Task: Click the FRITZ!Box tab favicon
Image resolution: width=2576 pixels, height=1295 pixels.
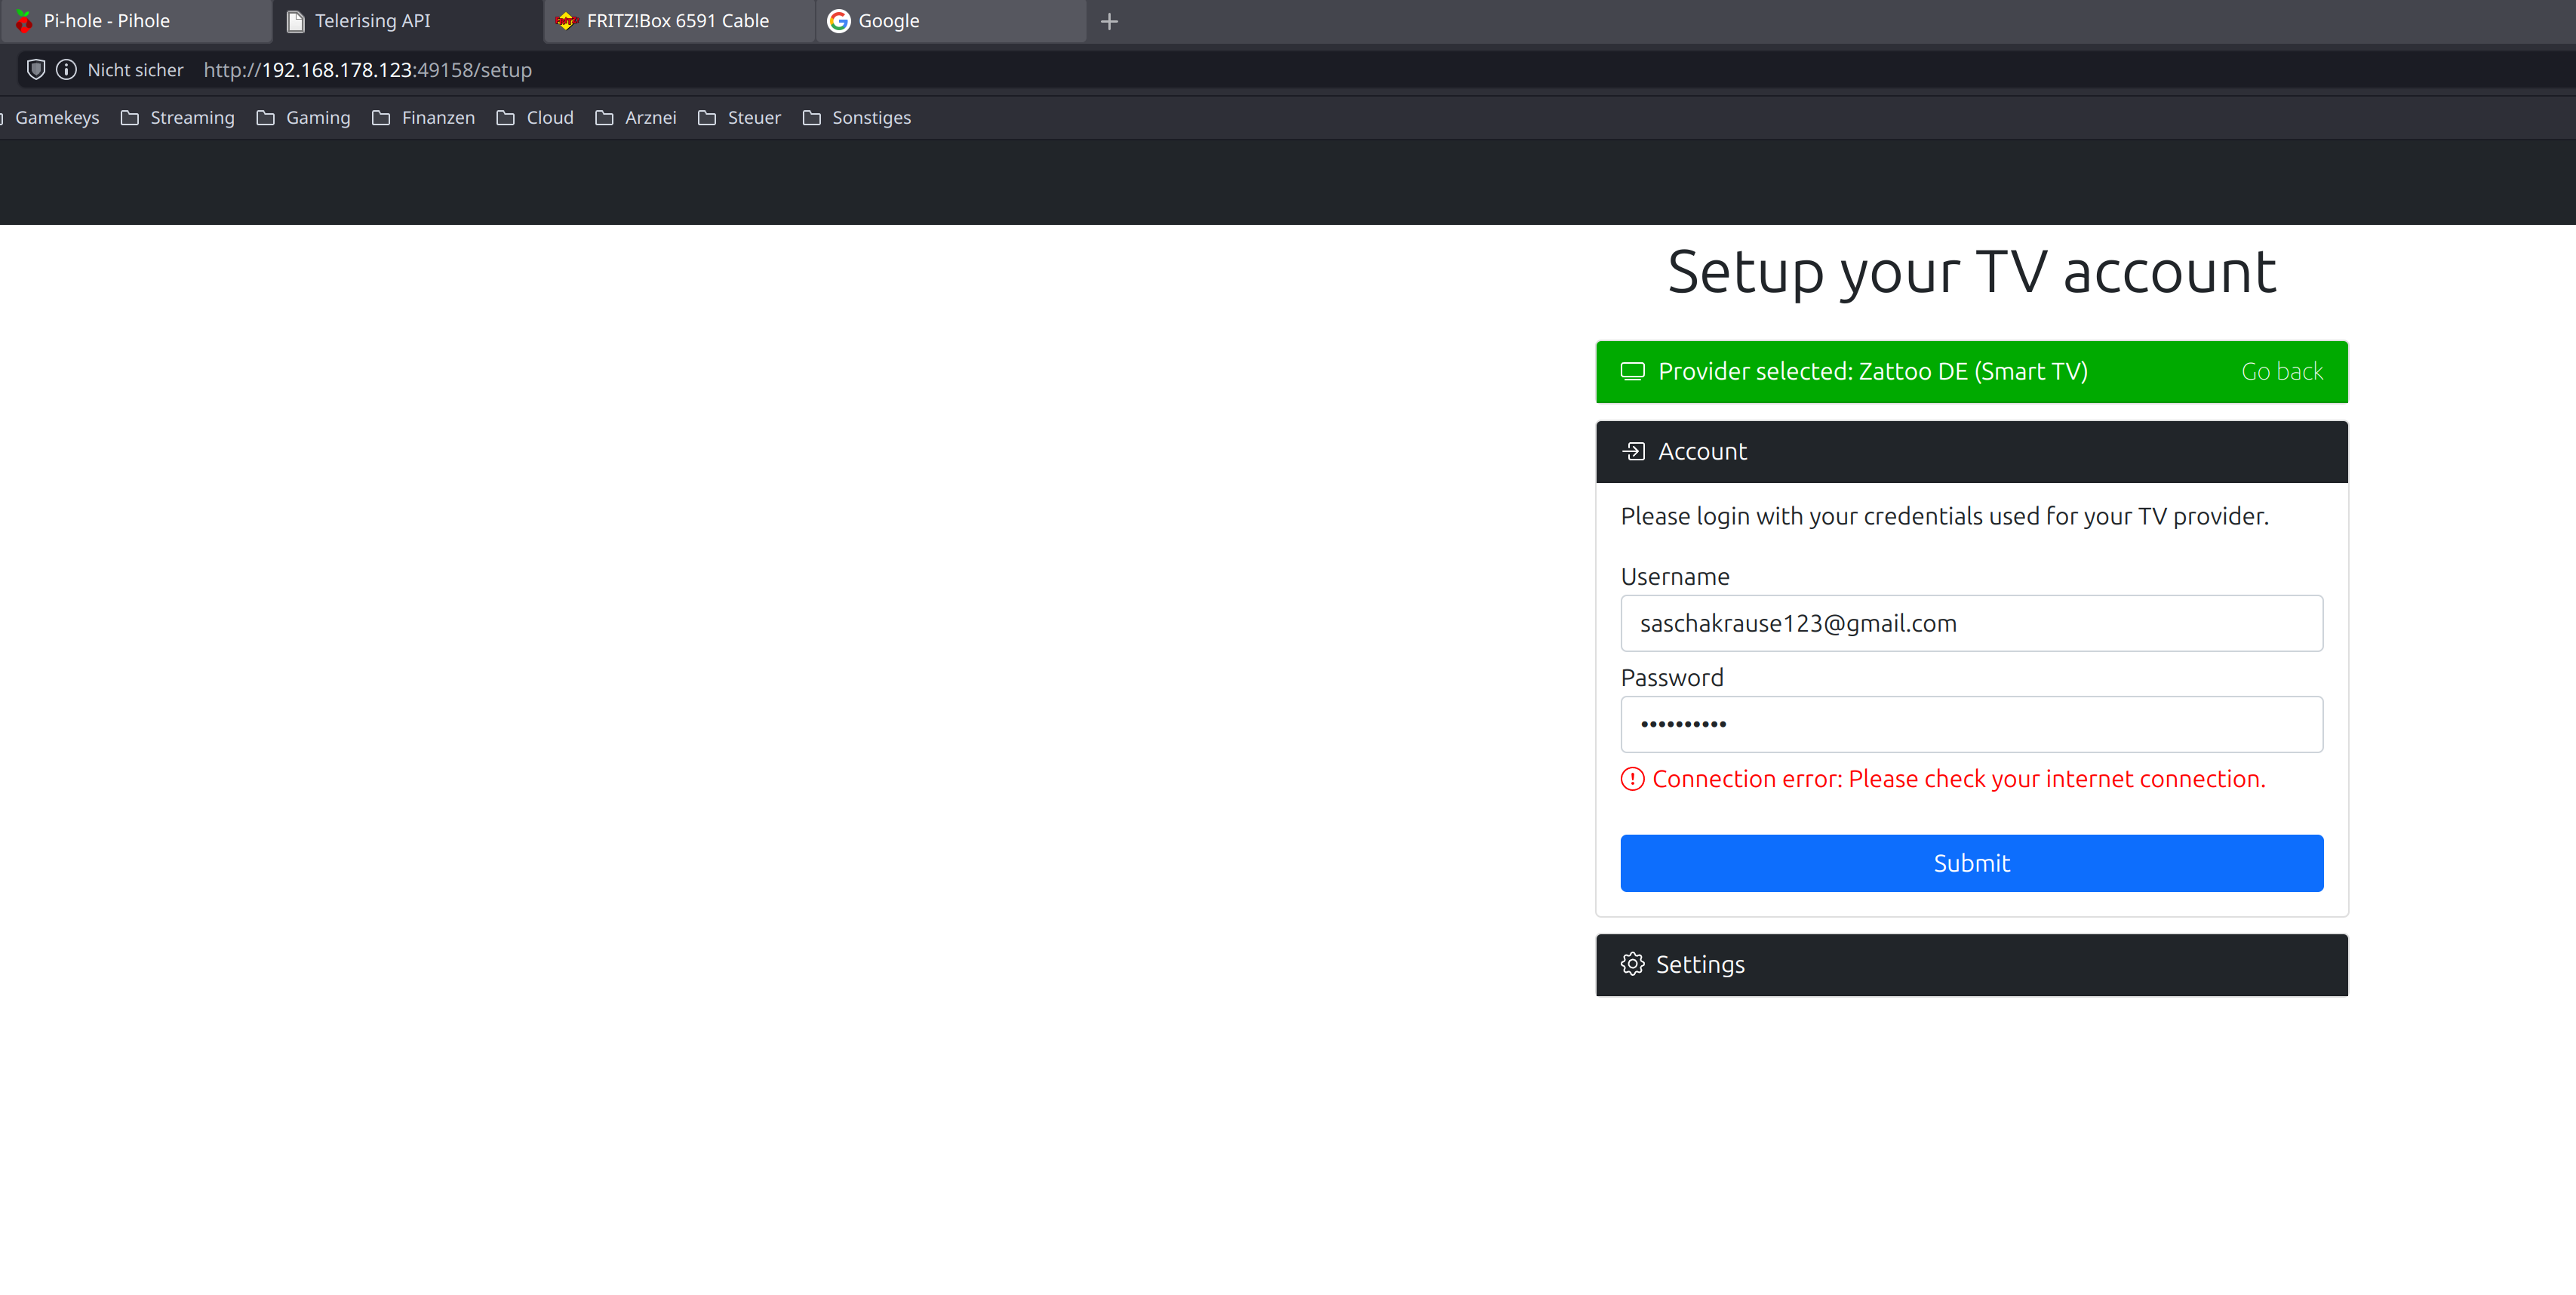Action: click(x=567, y=21)
